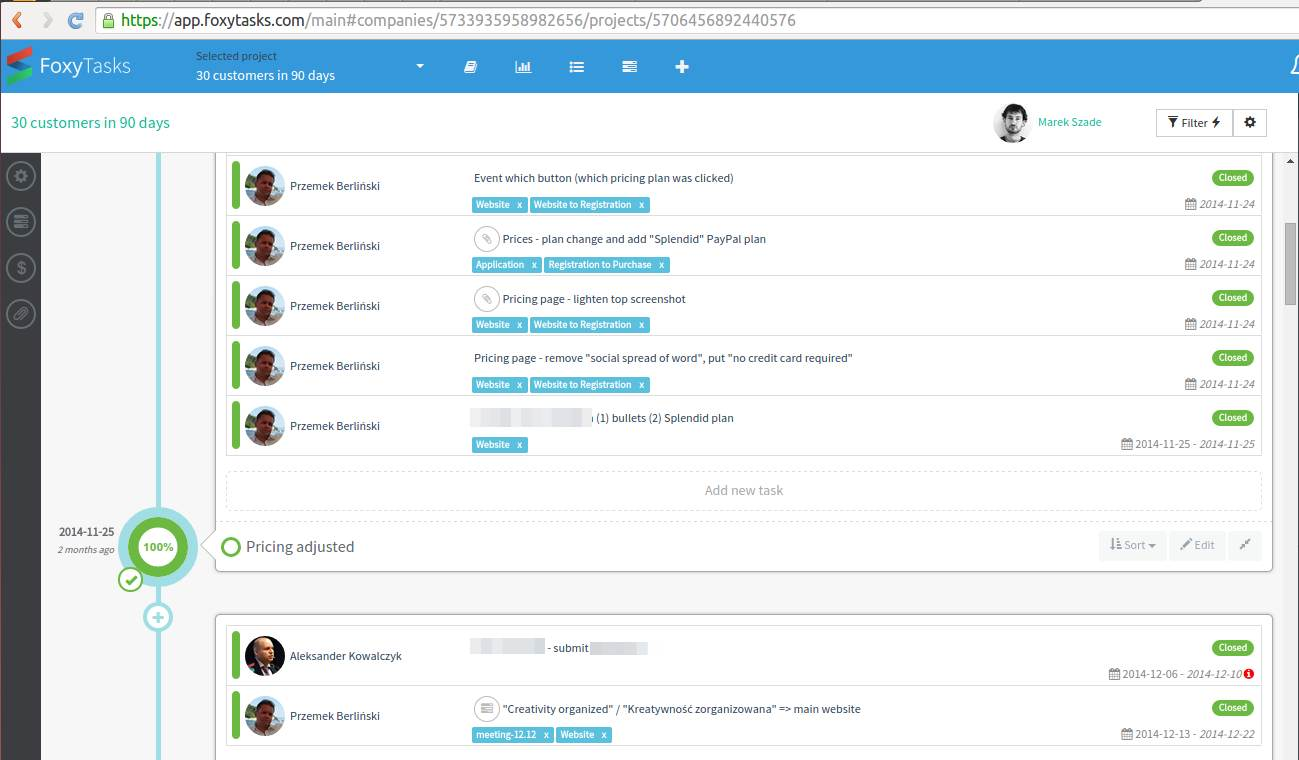Screen dimensions: 1299x760
Task: Click Edit button for Pricing adjusted milestone
Action: (x=1197, y=545)
